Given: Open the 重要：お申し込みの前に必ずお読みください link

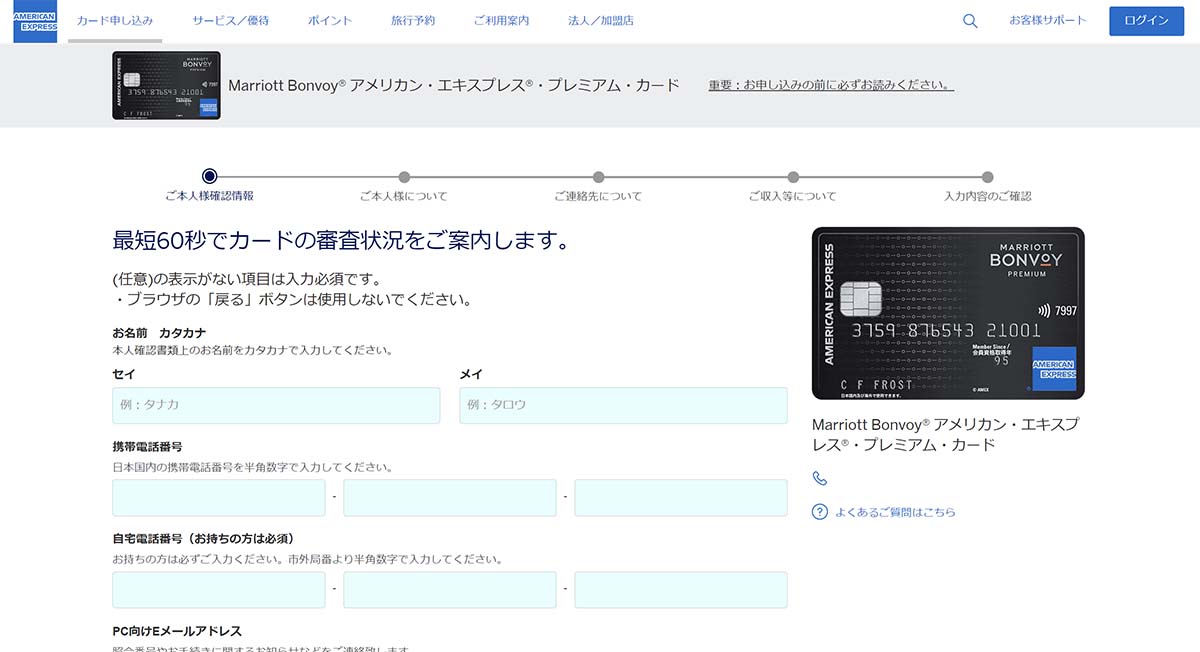Looking at the screenshot, I should pos(831,85).
